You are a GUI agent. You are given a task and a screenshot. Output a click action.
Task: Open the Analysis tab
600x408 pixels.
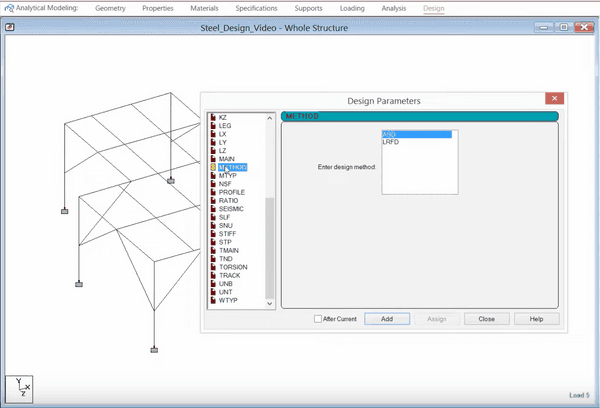coord(394,8)
